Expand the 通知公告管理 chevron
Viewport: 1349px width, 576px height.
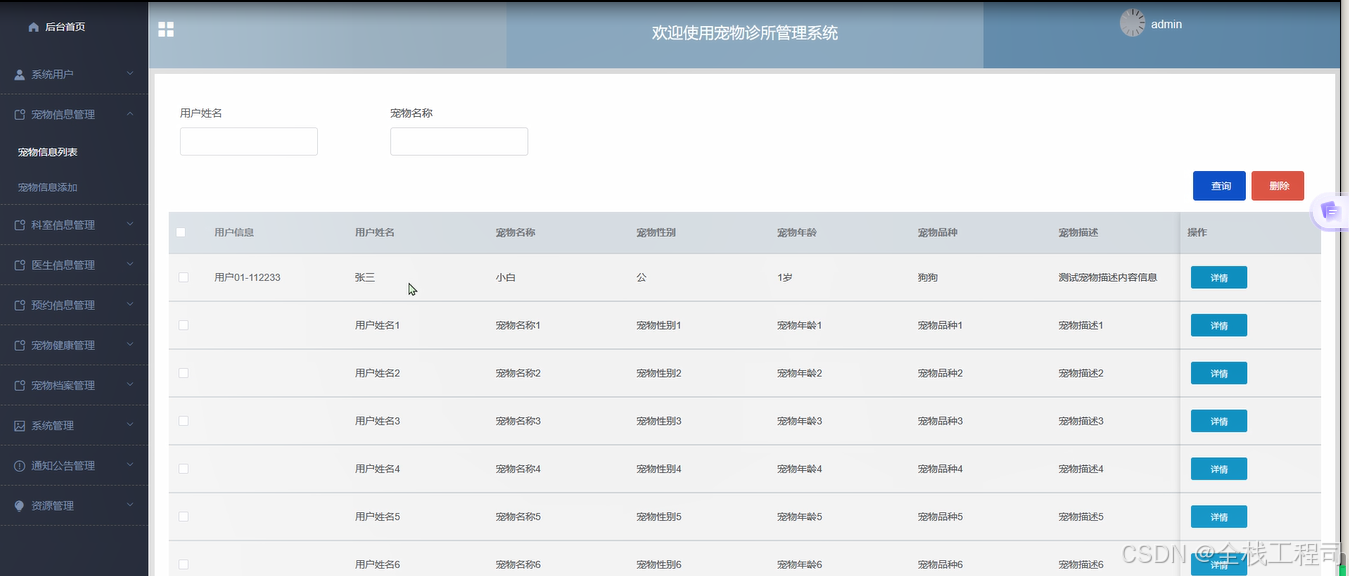point(131,464)
